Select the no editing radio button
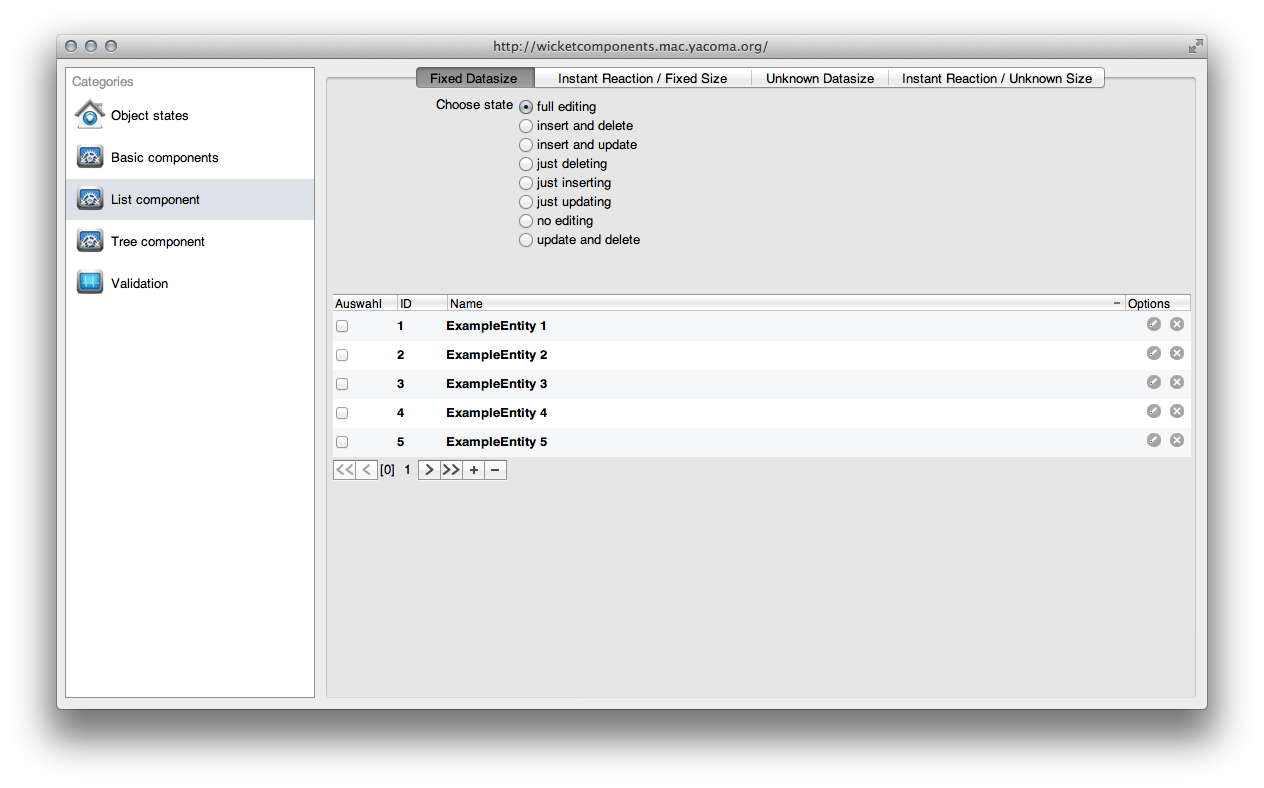The width and height of the screenshot is (1264, 788). (526, 220)
